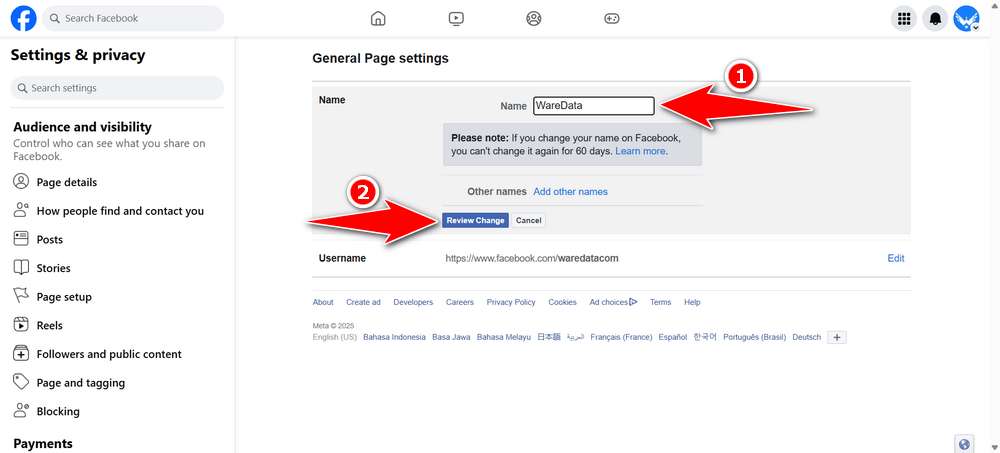1000x453 pixels.
Task: Switch language to Deutsch
Action: coord(807,337)
